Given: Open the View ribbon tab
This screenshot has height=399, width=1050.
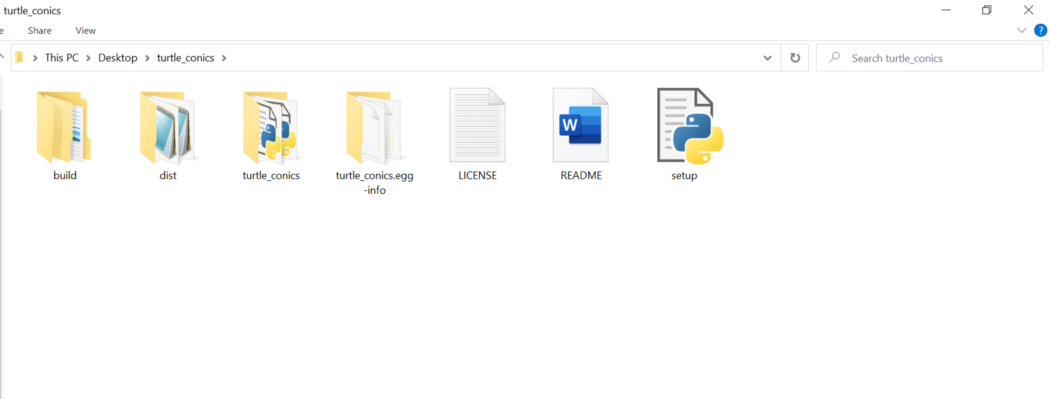Looking at the screenshot, I should pos(86,30).
